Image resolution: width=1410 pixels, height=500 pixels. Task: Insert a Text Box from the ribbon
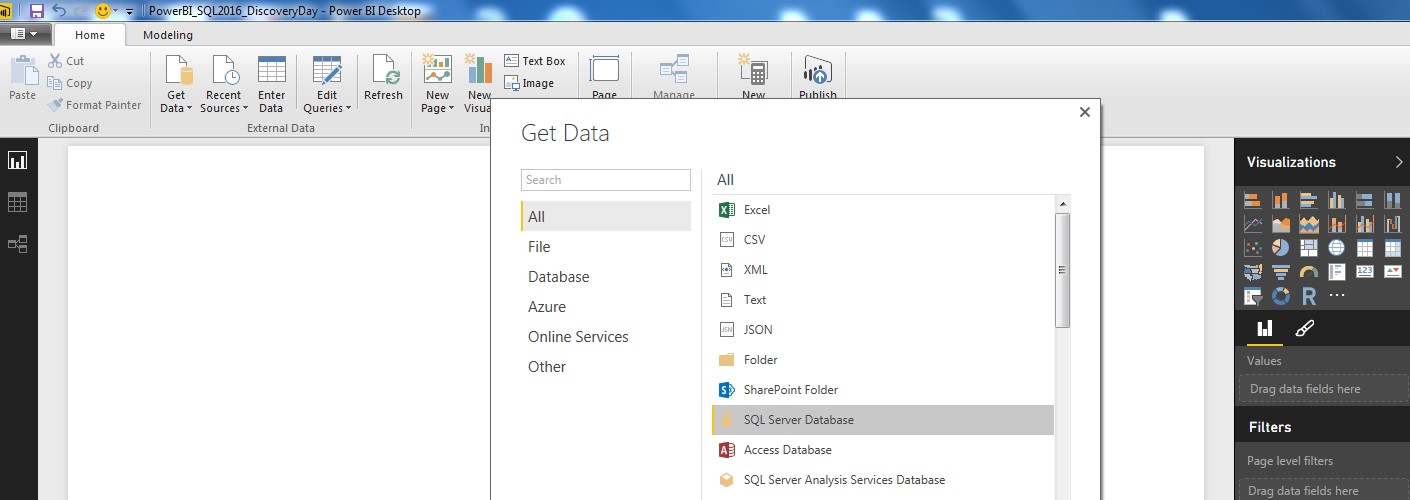534,61
